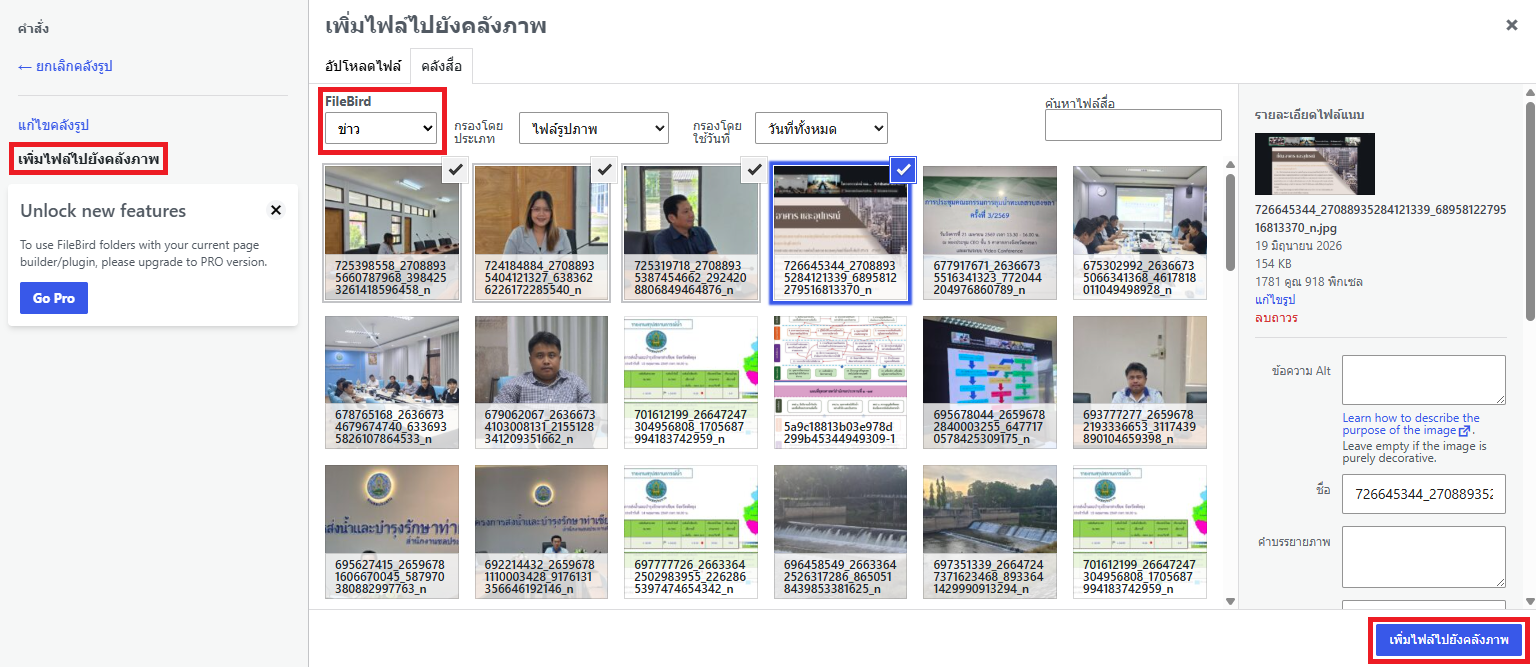Click the attachment details panel scrollbar
Screen dimensions: 1536x667
[1530, 210]
